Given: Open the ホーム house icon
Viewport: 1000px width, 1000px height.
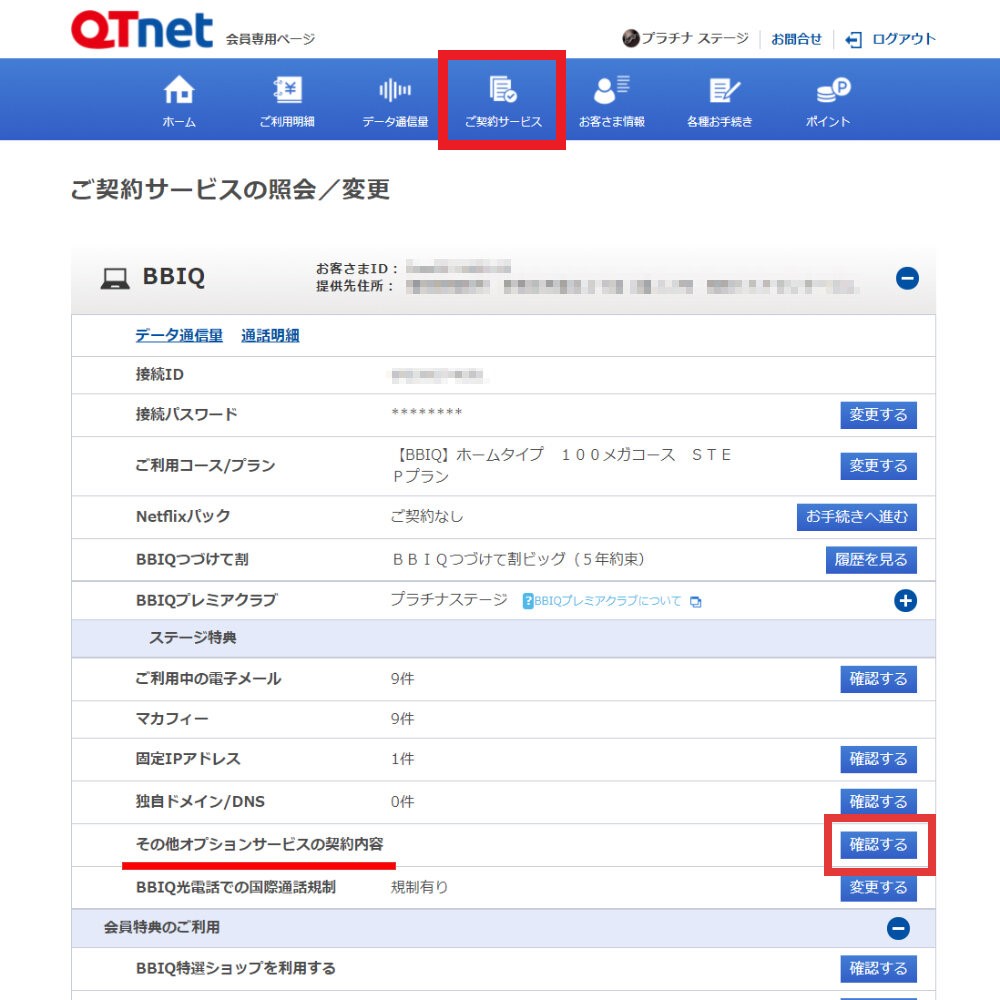Looking at the screenshot, I should 179,89.
